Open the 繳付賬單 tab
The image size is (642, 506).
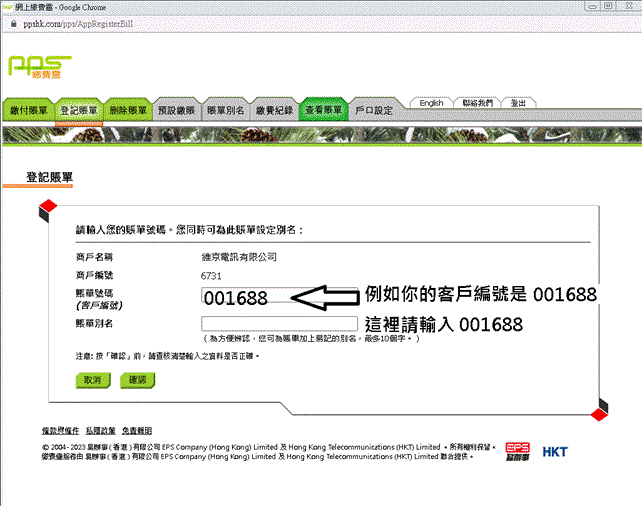point(29,109)
